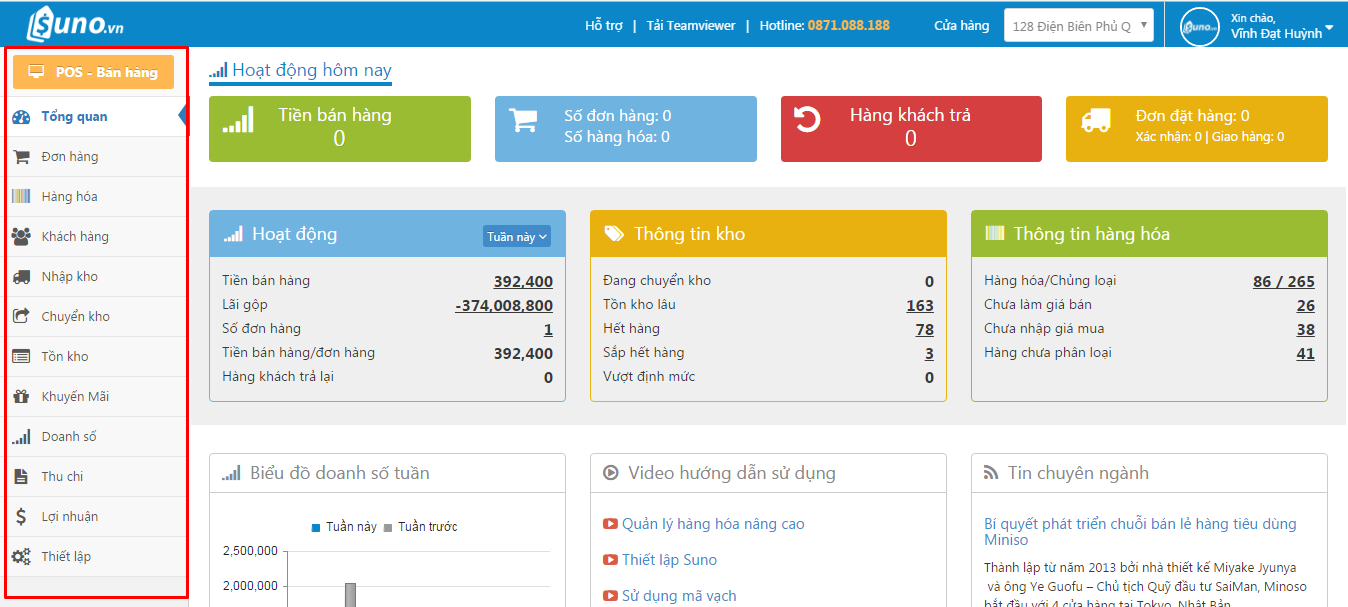Click the RSS icon beside Tin chuyên ngành
Image resolution: width=1348 pixels, height=607 pixels.
991,473
